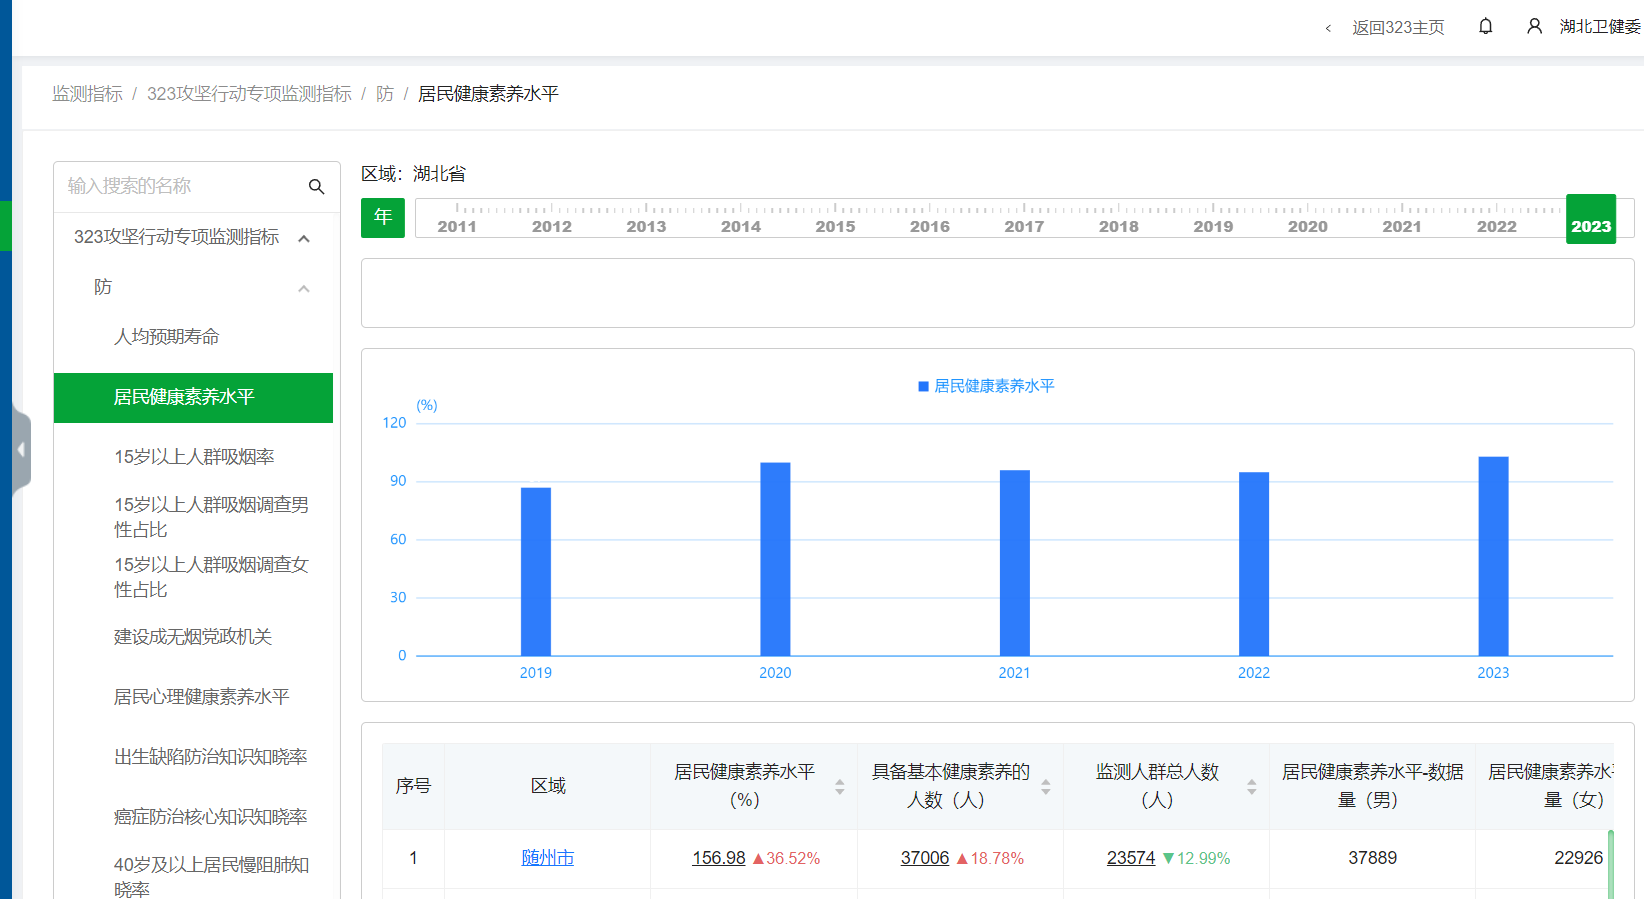The width and height of the screenshot is (1644, 899).
Task: Select year 2011 on the timeline
Action: [457, 226]
